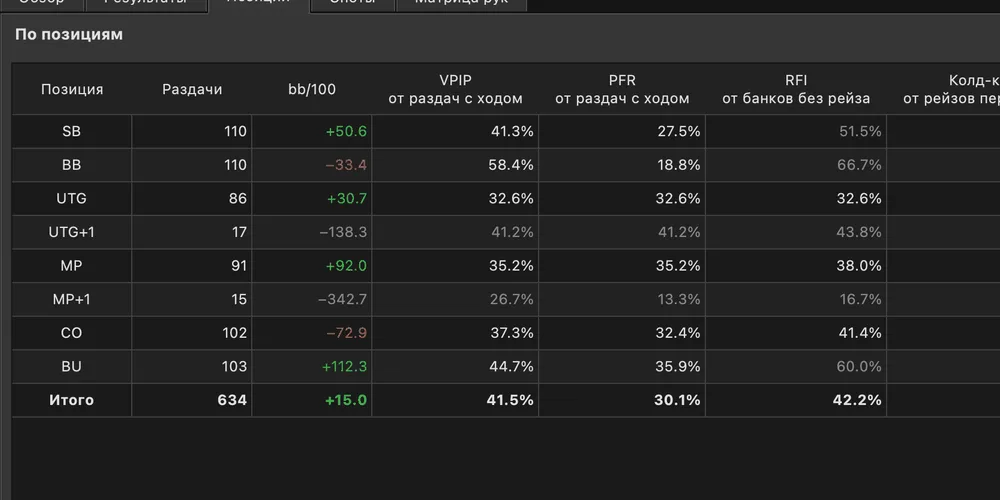Select the BB position row
This screenshot has width=1000, height=500.
(506, 165)
